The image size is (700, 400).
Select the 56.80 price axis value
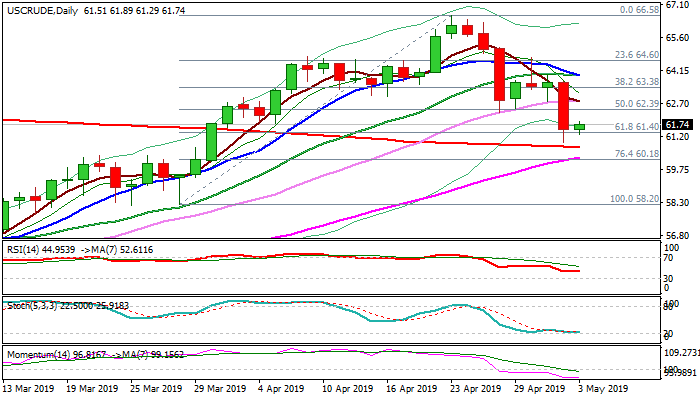tap(678, 236)
